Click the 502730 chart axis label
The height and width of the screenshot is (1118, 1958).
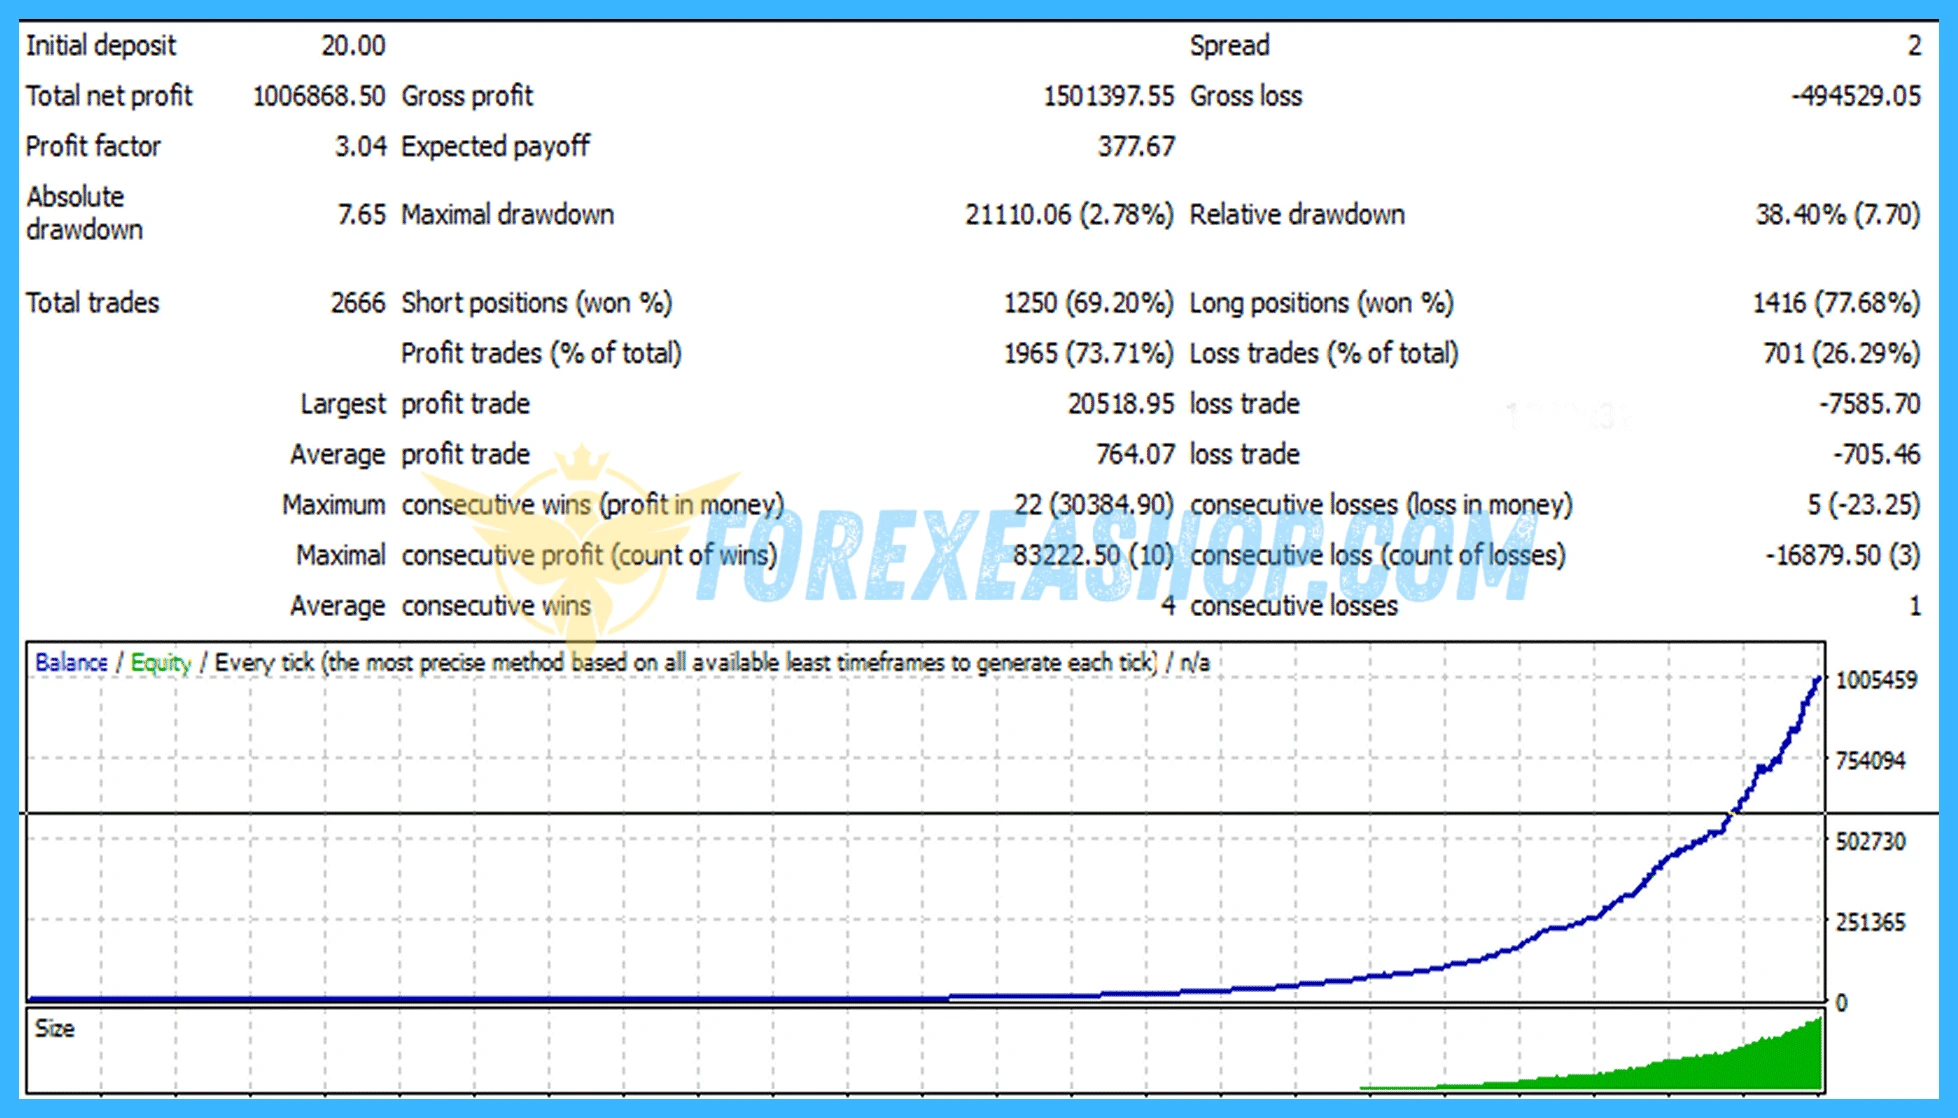[1870, 842]
